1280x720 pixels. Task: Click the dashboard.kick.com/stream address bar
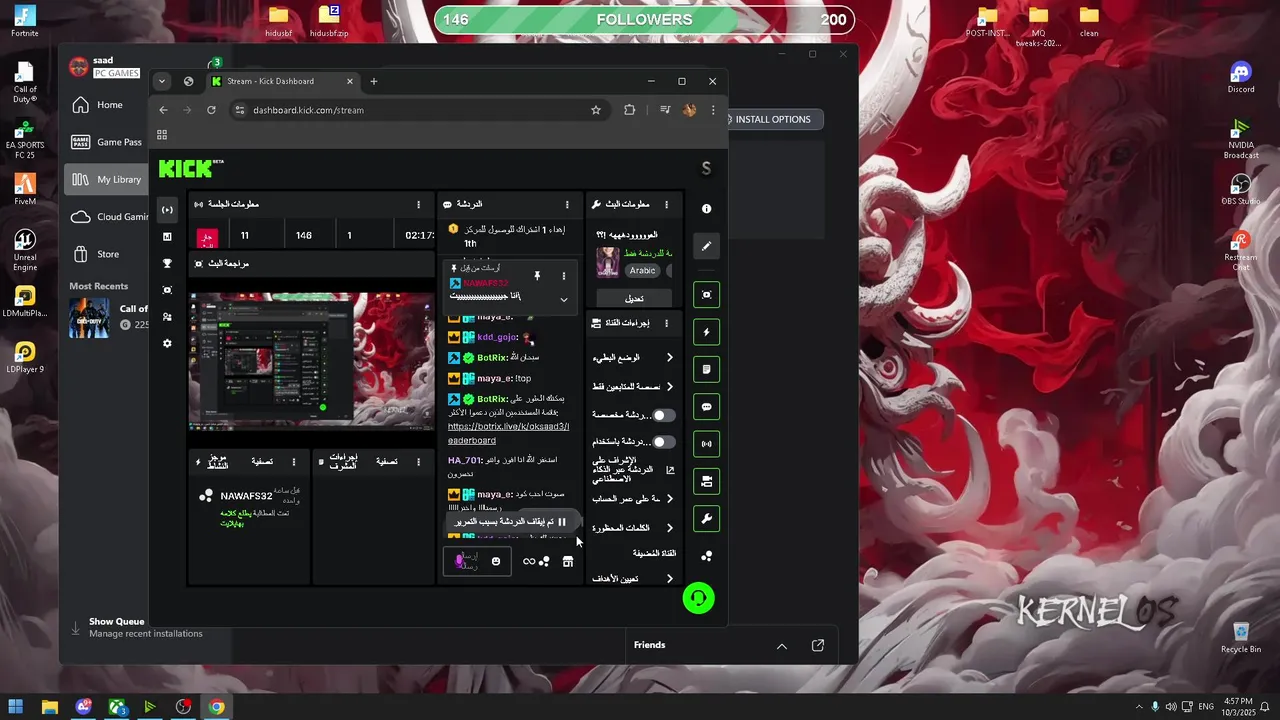[x=420, y=110]
